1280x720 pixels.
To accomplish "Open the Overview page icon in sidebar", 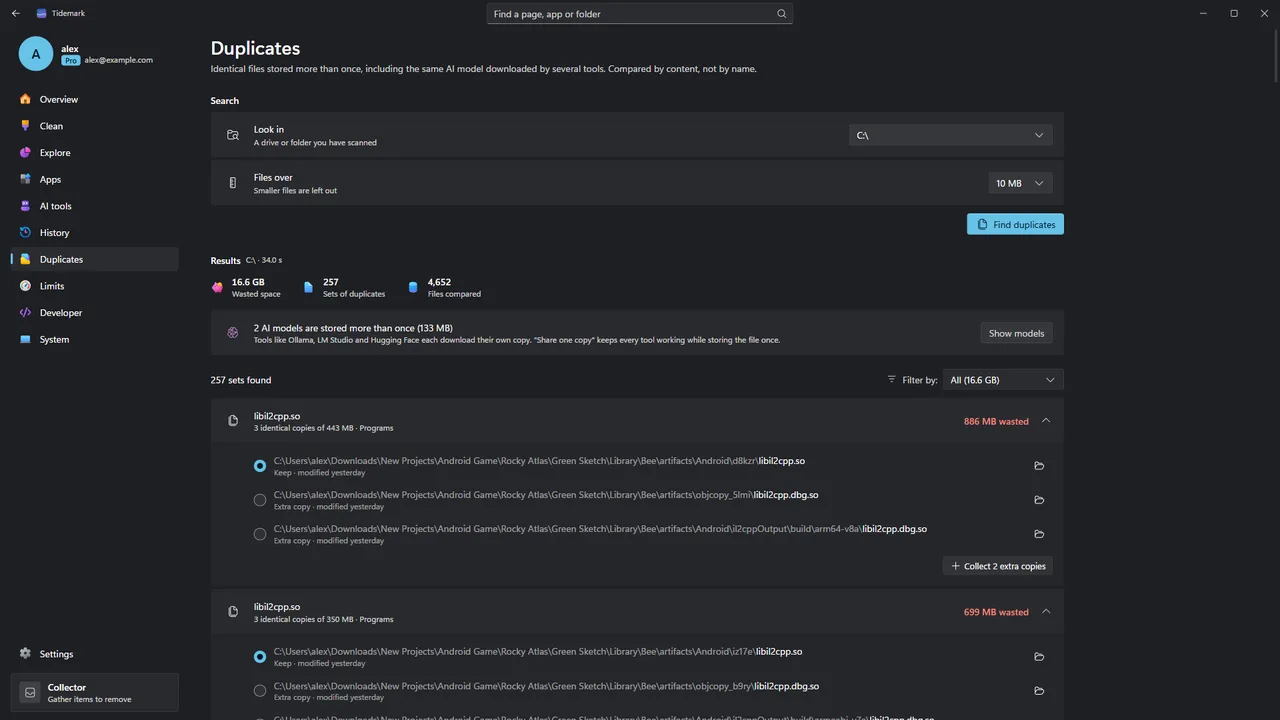I will click(26, 99).
